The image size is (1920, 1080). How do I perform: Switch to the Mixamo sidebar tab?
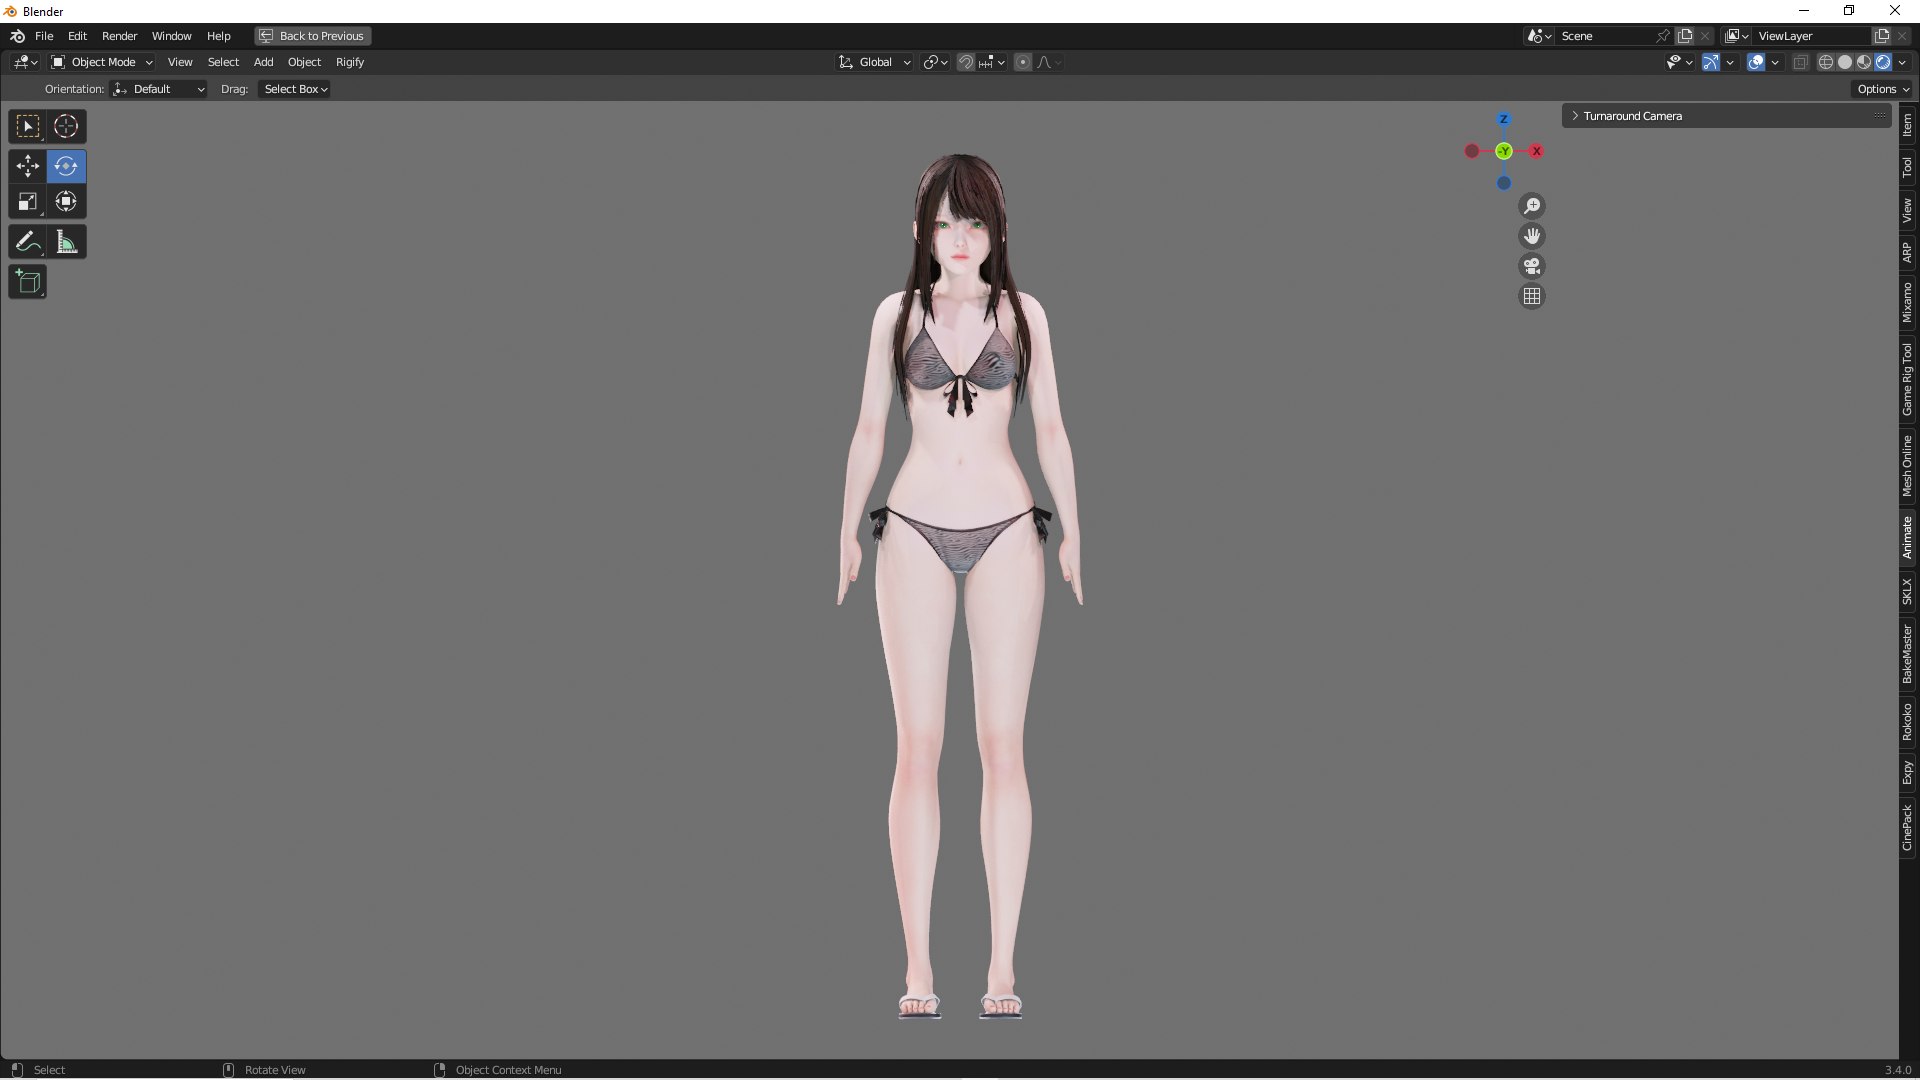[1907, 302]
